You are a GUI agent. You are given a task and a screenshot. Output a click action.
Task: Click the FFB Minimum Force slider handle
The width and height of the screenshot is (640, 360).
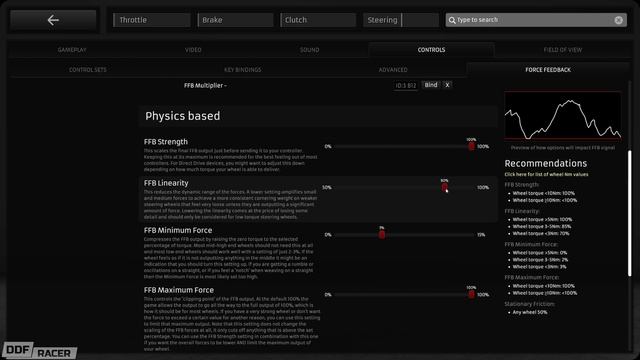tap(382, 235)
